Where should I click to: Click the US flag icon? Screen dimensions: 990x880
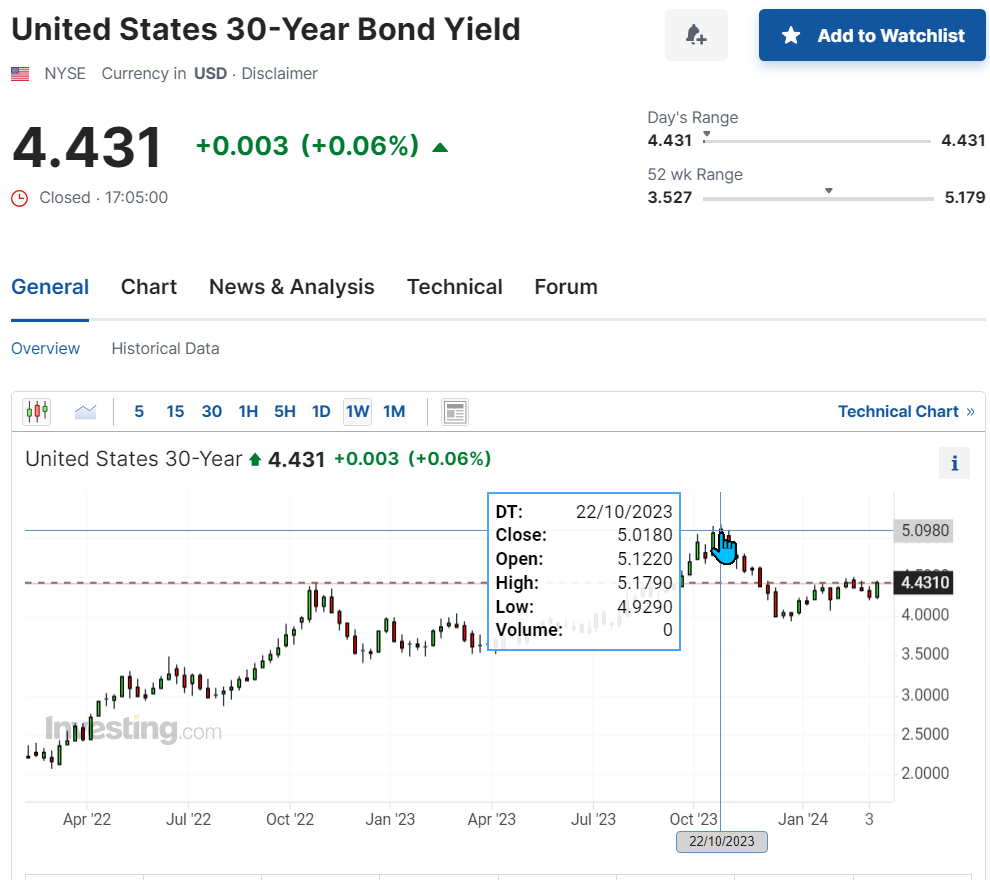pyautogui.click(x=20, y=74)
